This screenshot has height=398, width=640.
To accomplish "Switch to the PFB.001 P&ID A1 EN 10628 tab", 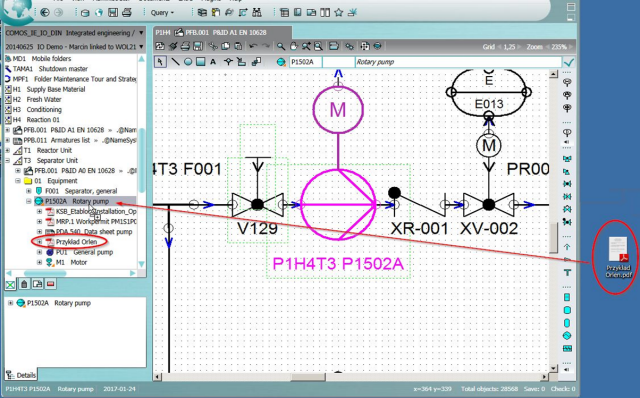I will (222, 32).
